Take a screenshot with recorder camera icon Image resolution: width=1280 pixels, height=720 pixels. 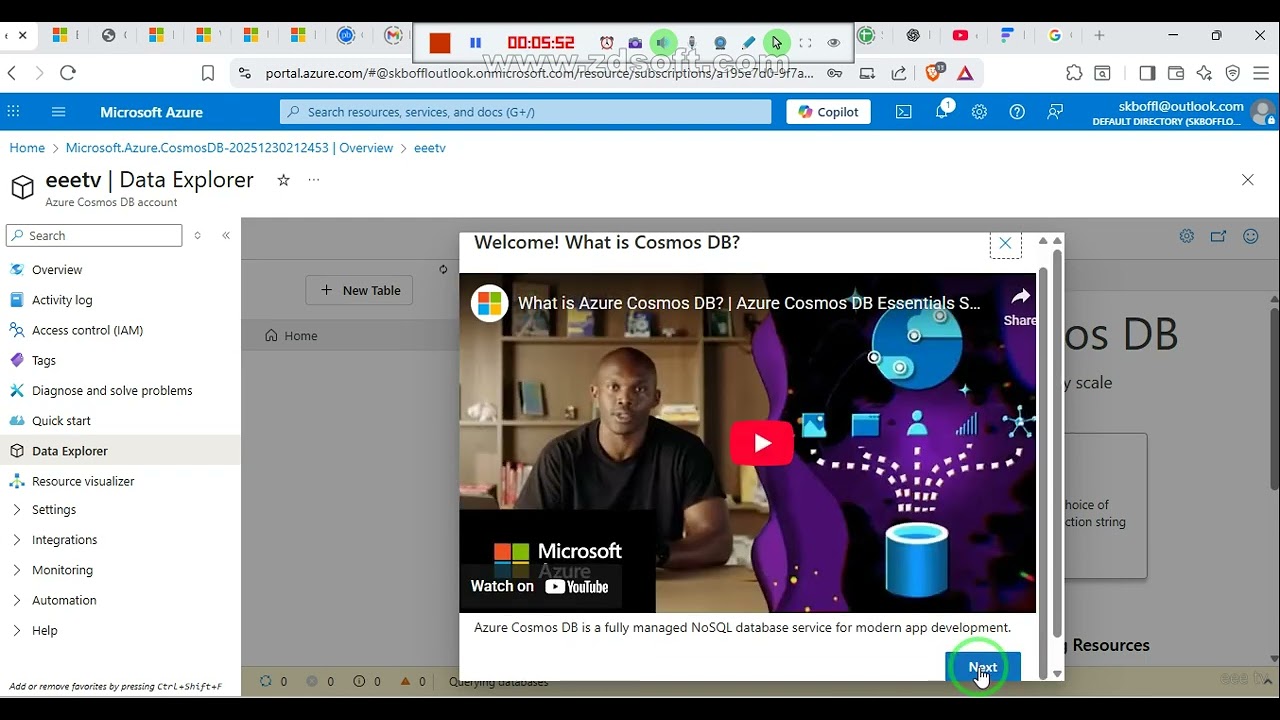pos(635,43)
